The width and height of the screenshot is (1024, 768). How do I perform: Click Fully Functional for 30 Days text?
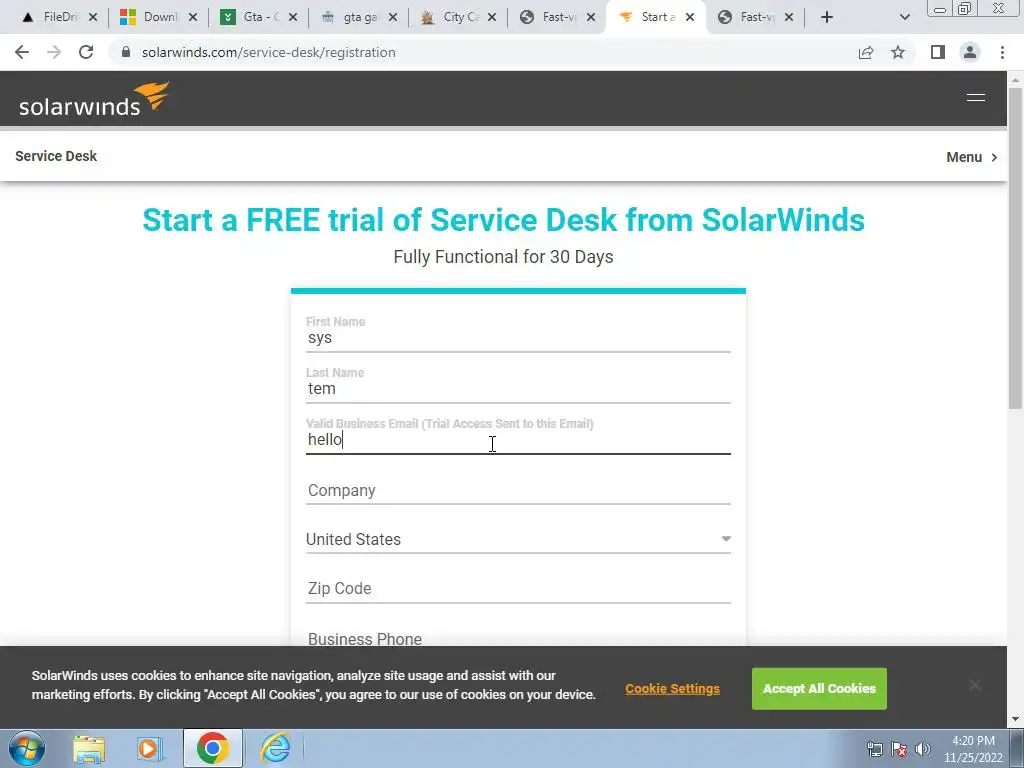(x=504, y=257)
